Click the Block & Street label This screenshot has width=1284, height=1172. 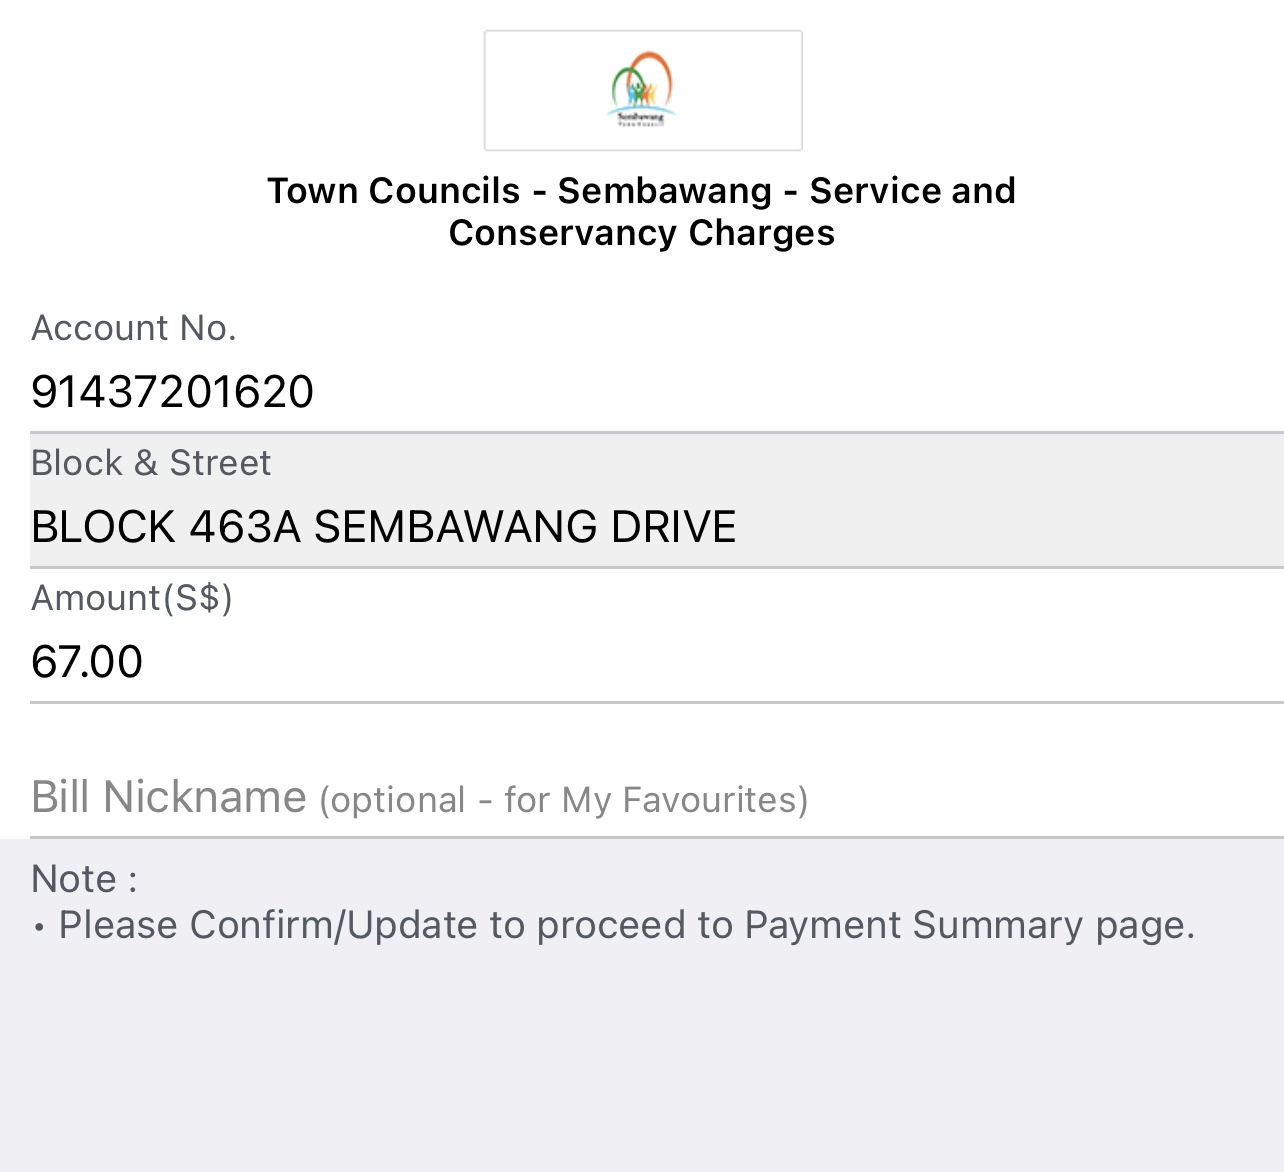pos(151,463)
